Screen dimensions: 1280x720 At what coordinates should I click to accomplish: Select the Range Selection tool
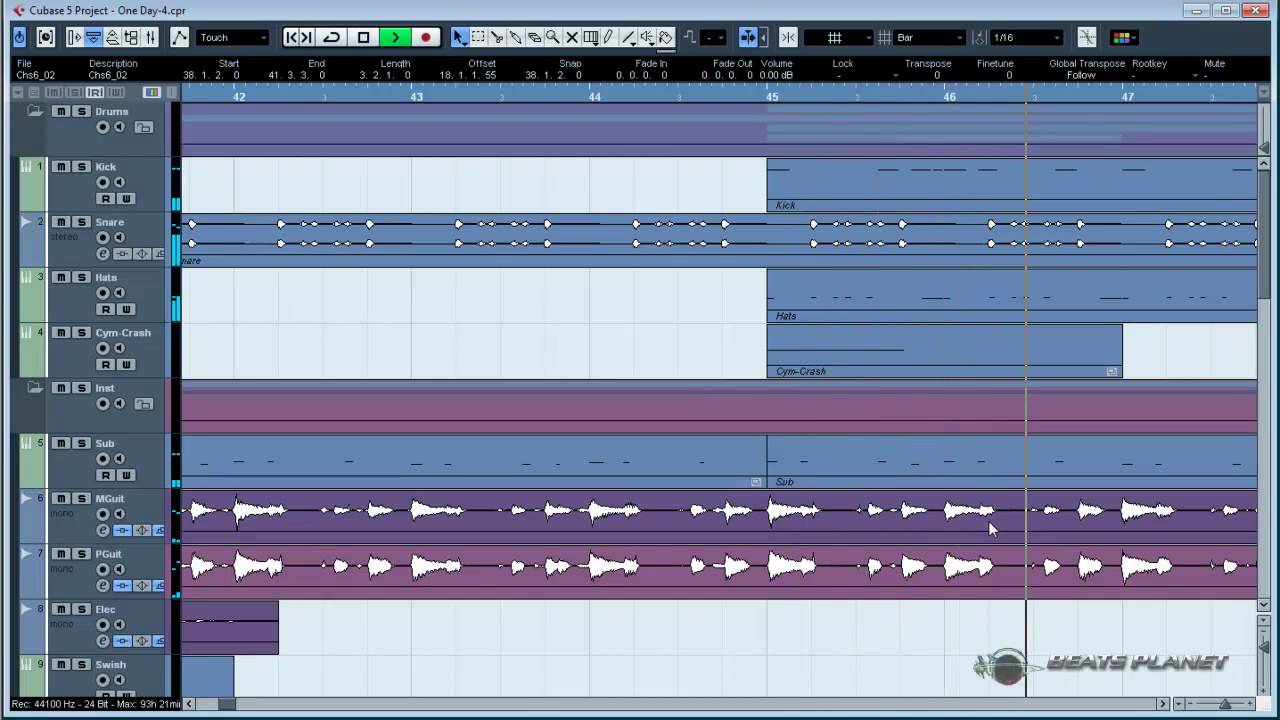pyautogui.click(x=478, y=37)
